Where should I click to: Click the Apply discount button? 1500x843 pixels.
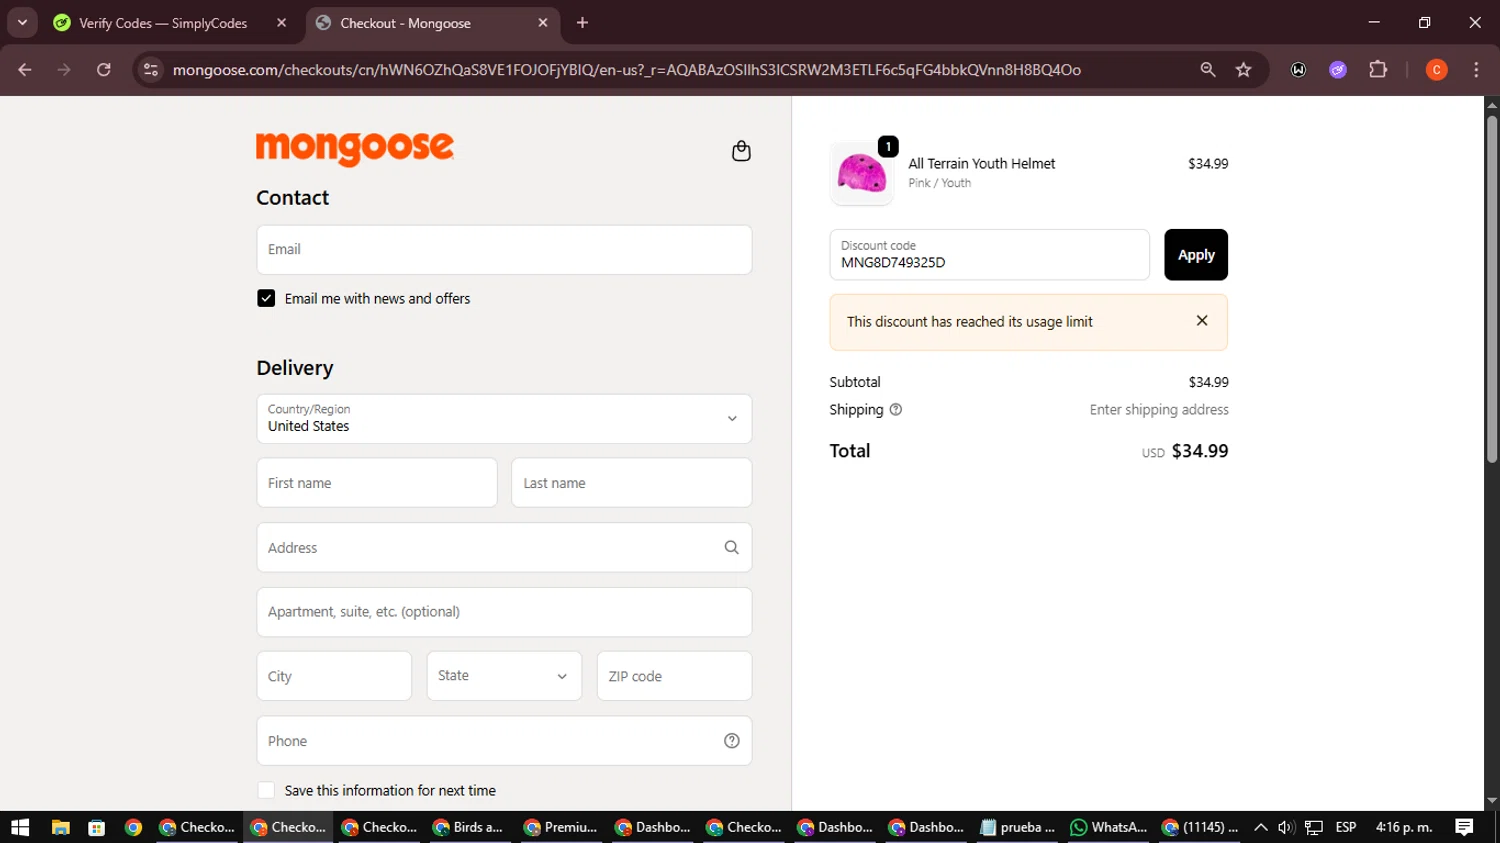pos(1196,255)
